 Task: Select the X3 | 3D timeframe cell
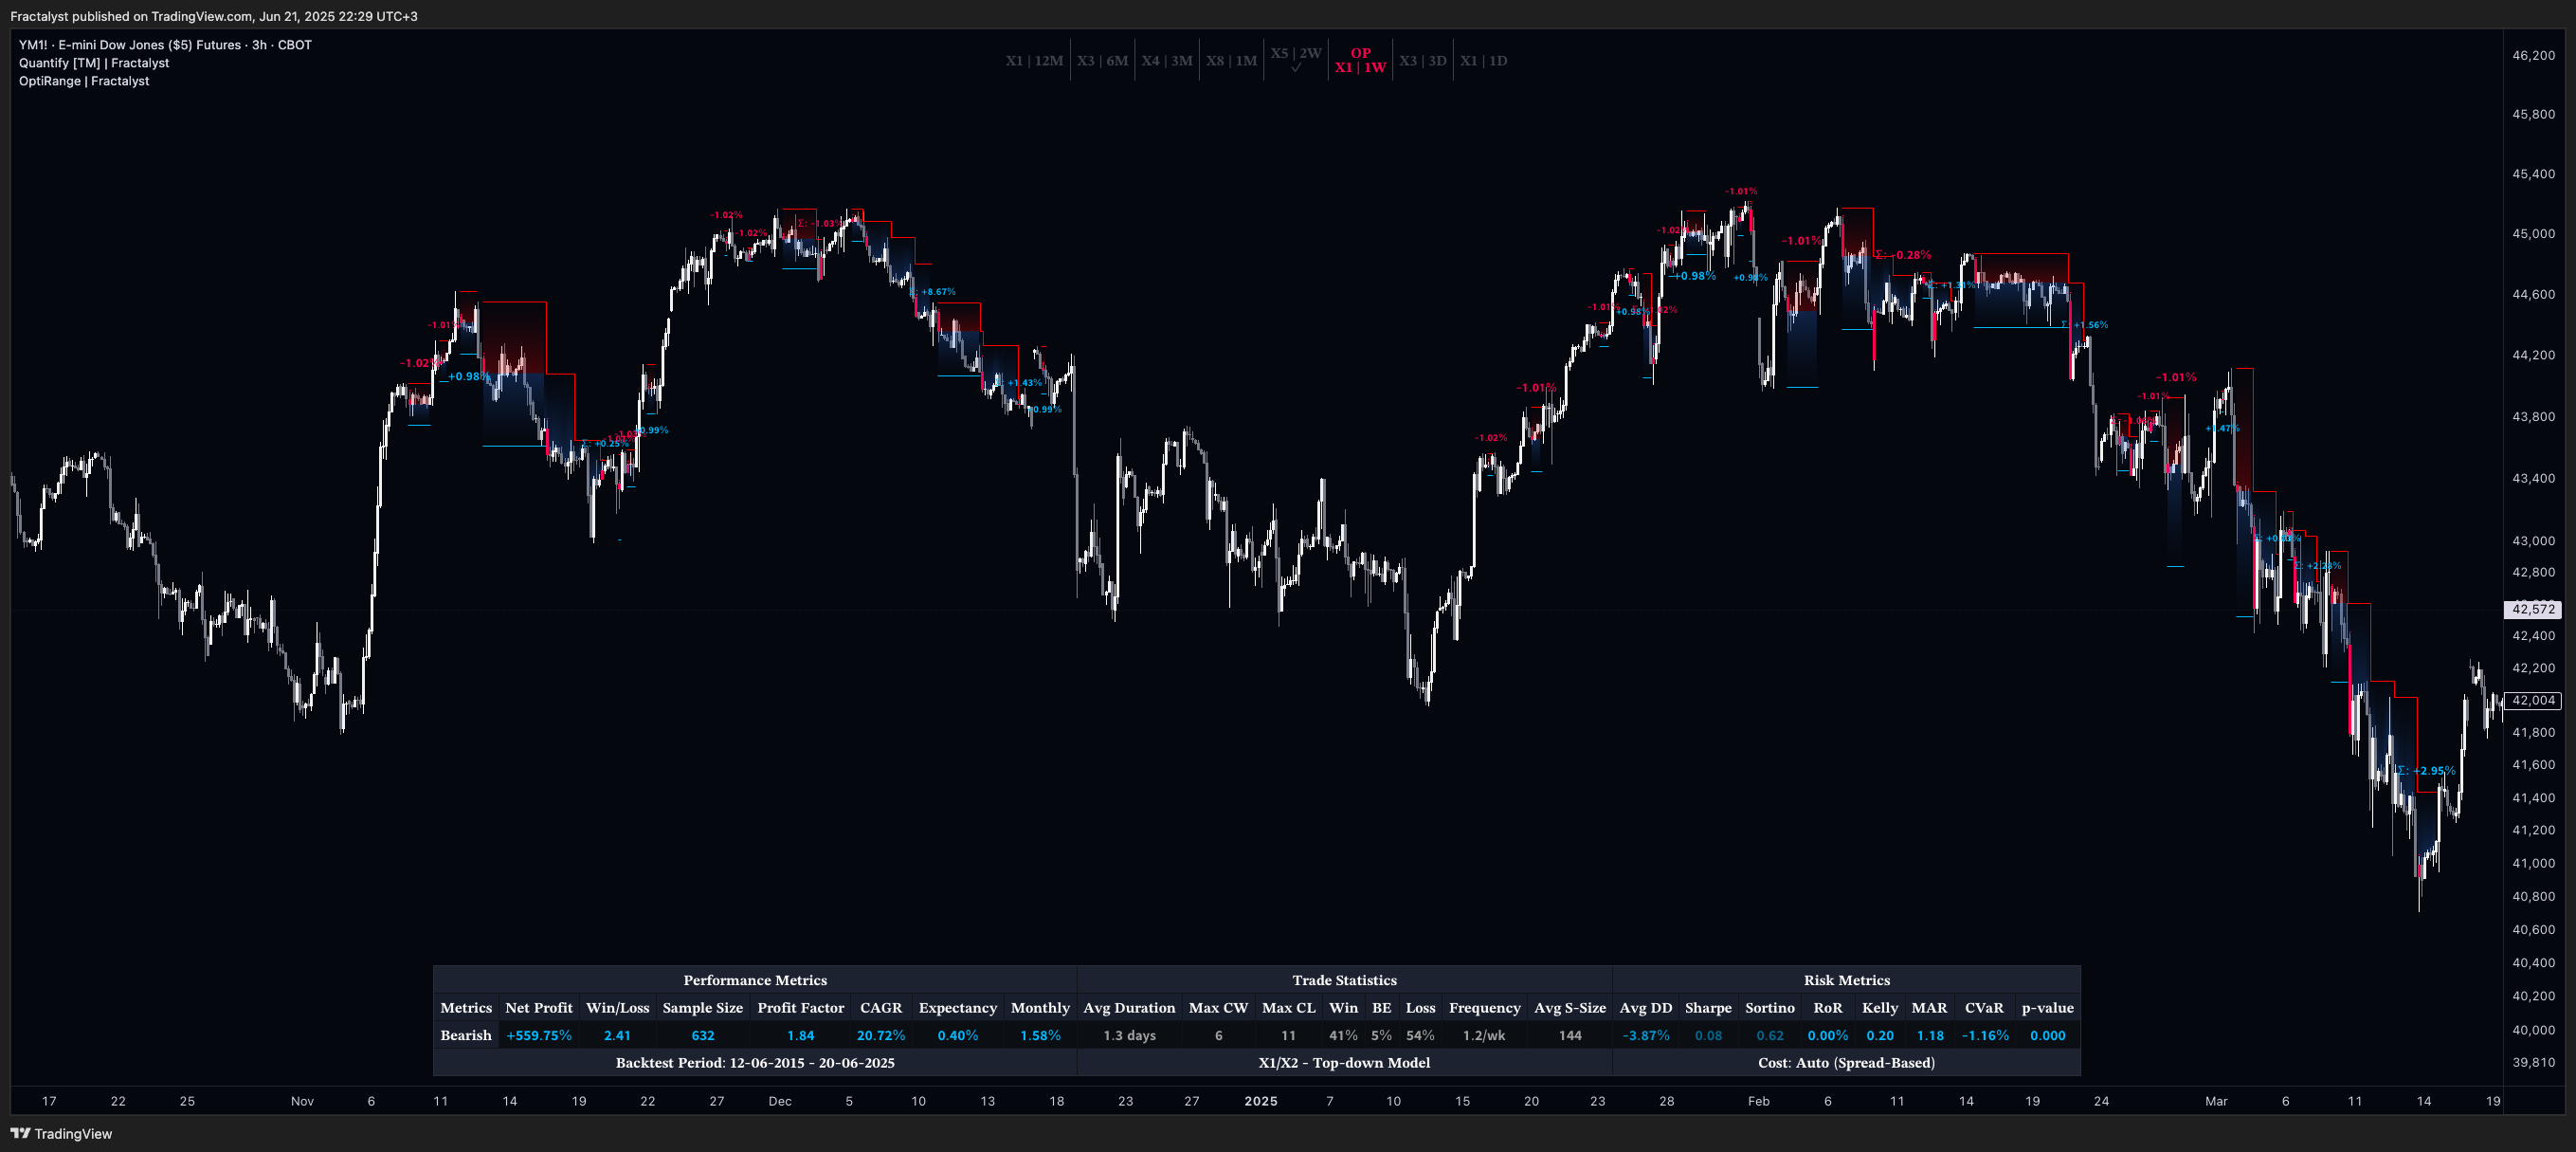point(1422,61)
